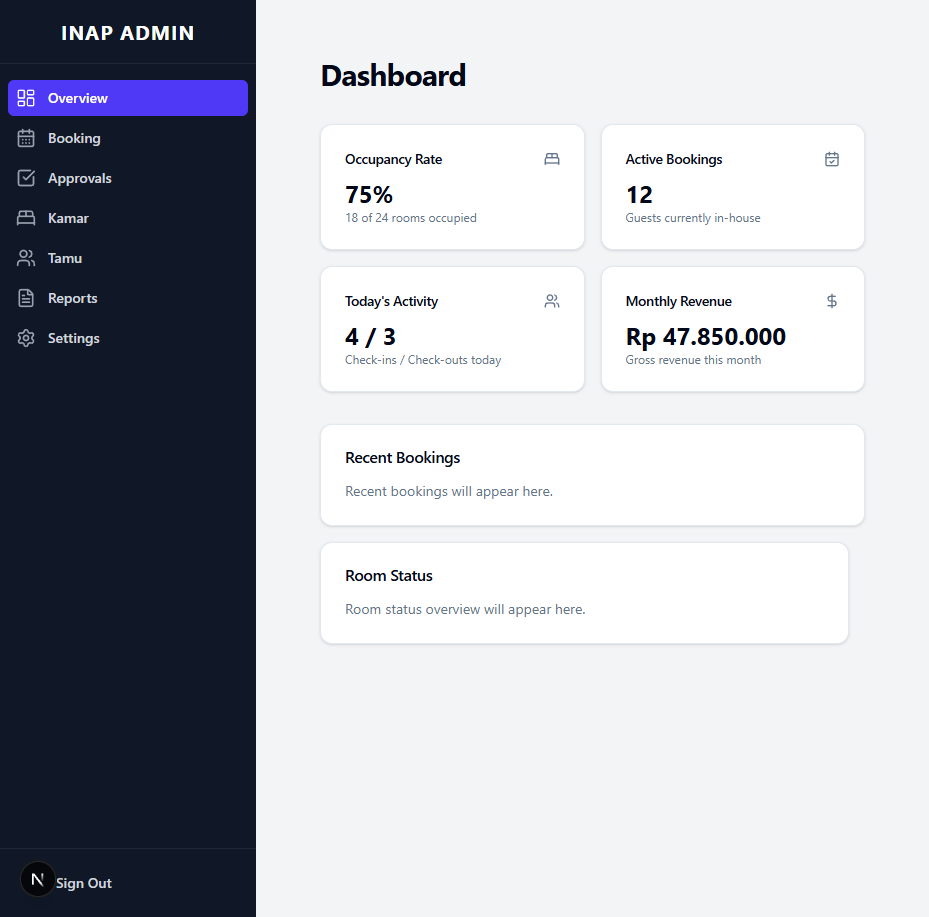Click the 75% occupancy figure
Viewport: 929px width, 917px height.
click(x=368, y=194)
